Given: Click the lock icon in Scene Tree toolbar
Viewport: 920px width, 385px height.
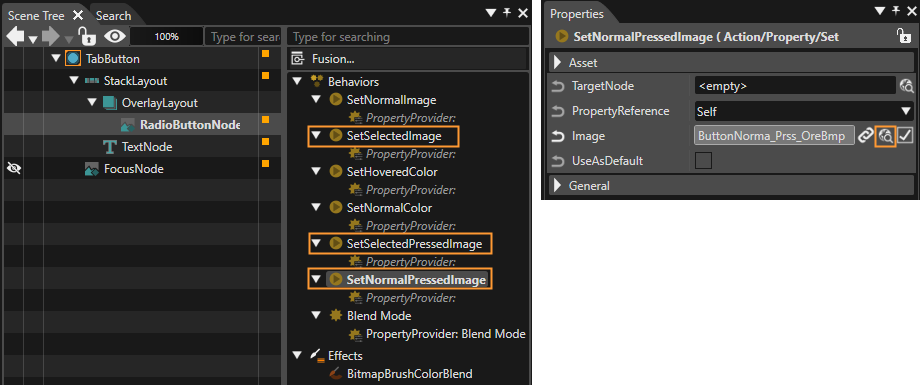Looking at the screenshot, I should click(x=87, y=36).
